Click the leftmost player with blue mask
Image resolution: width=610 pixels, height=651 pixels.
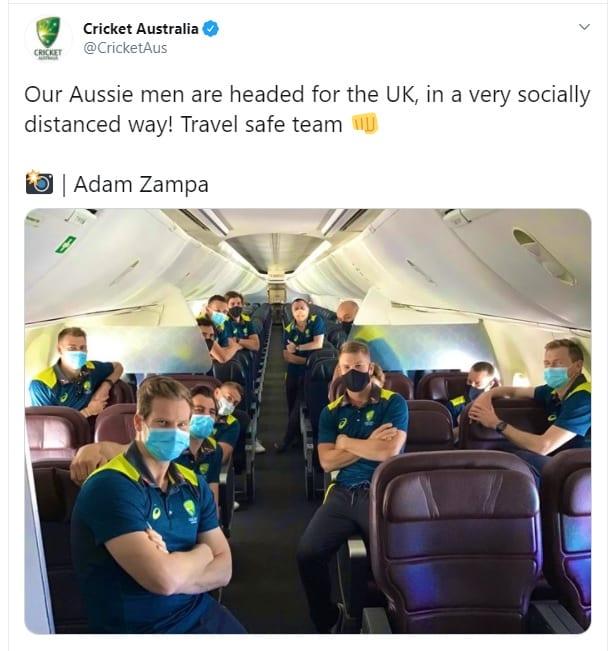pyautogui.click(x=75, y=371)
